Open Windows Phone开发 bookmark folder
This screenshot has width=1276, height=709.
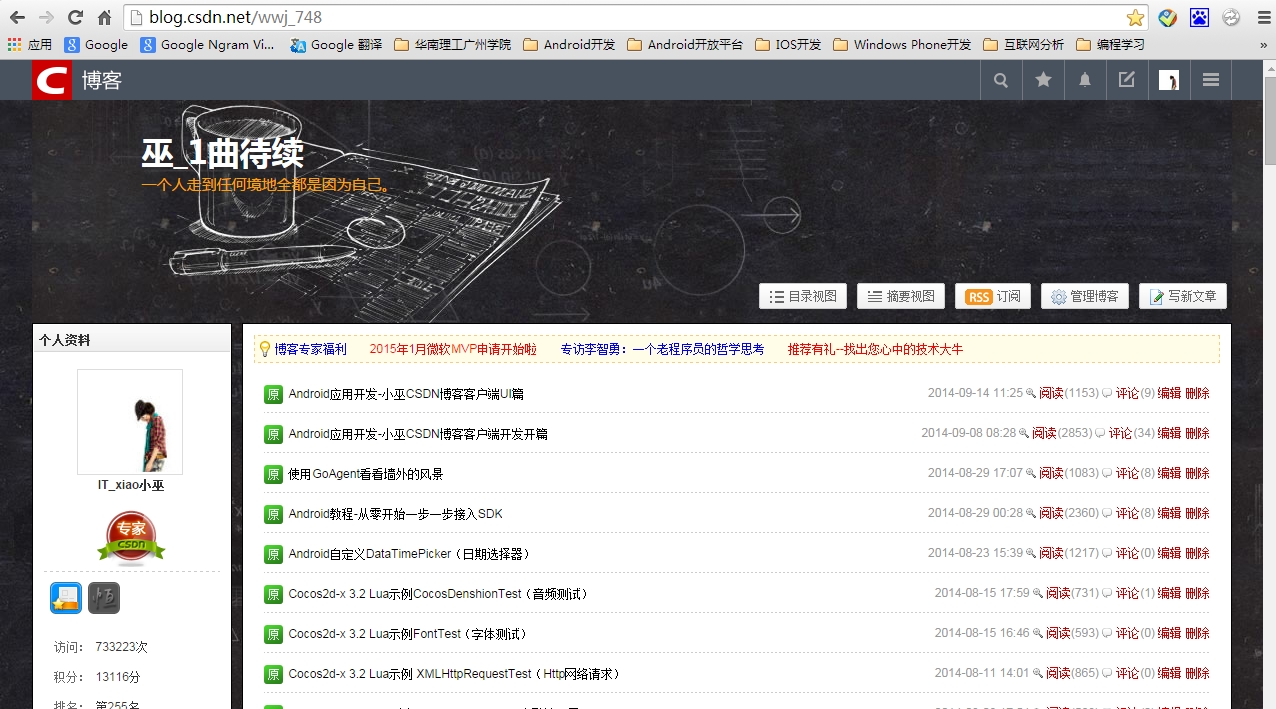coord(902,45)
